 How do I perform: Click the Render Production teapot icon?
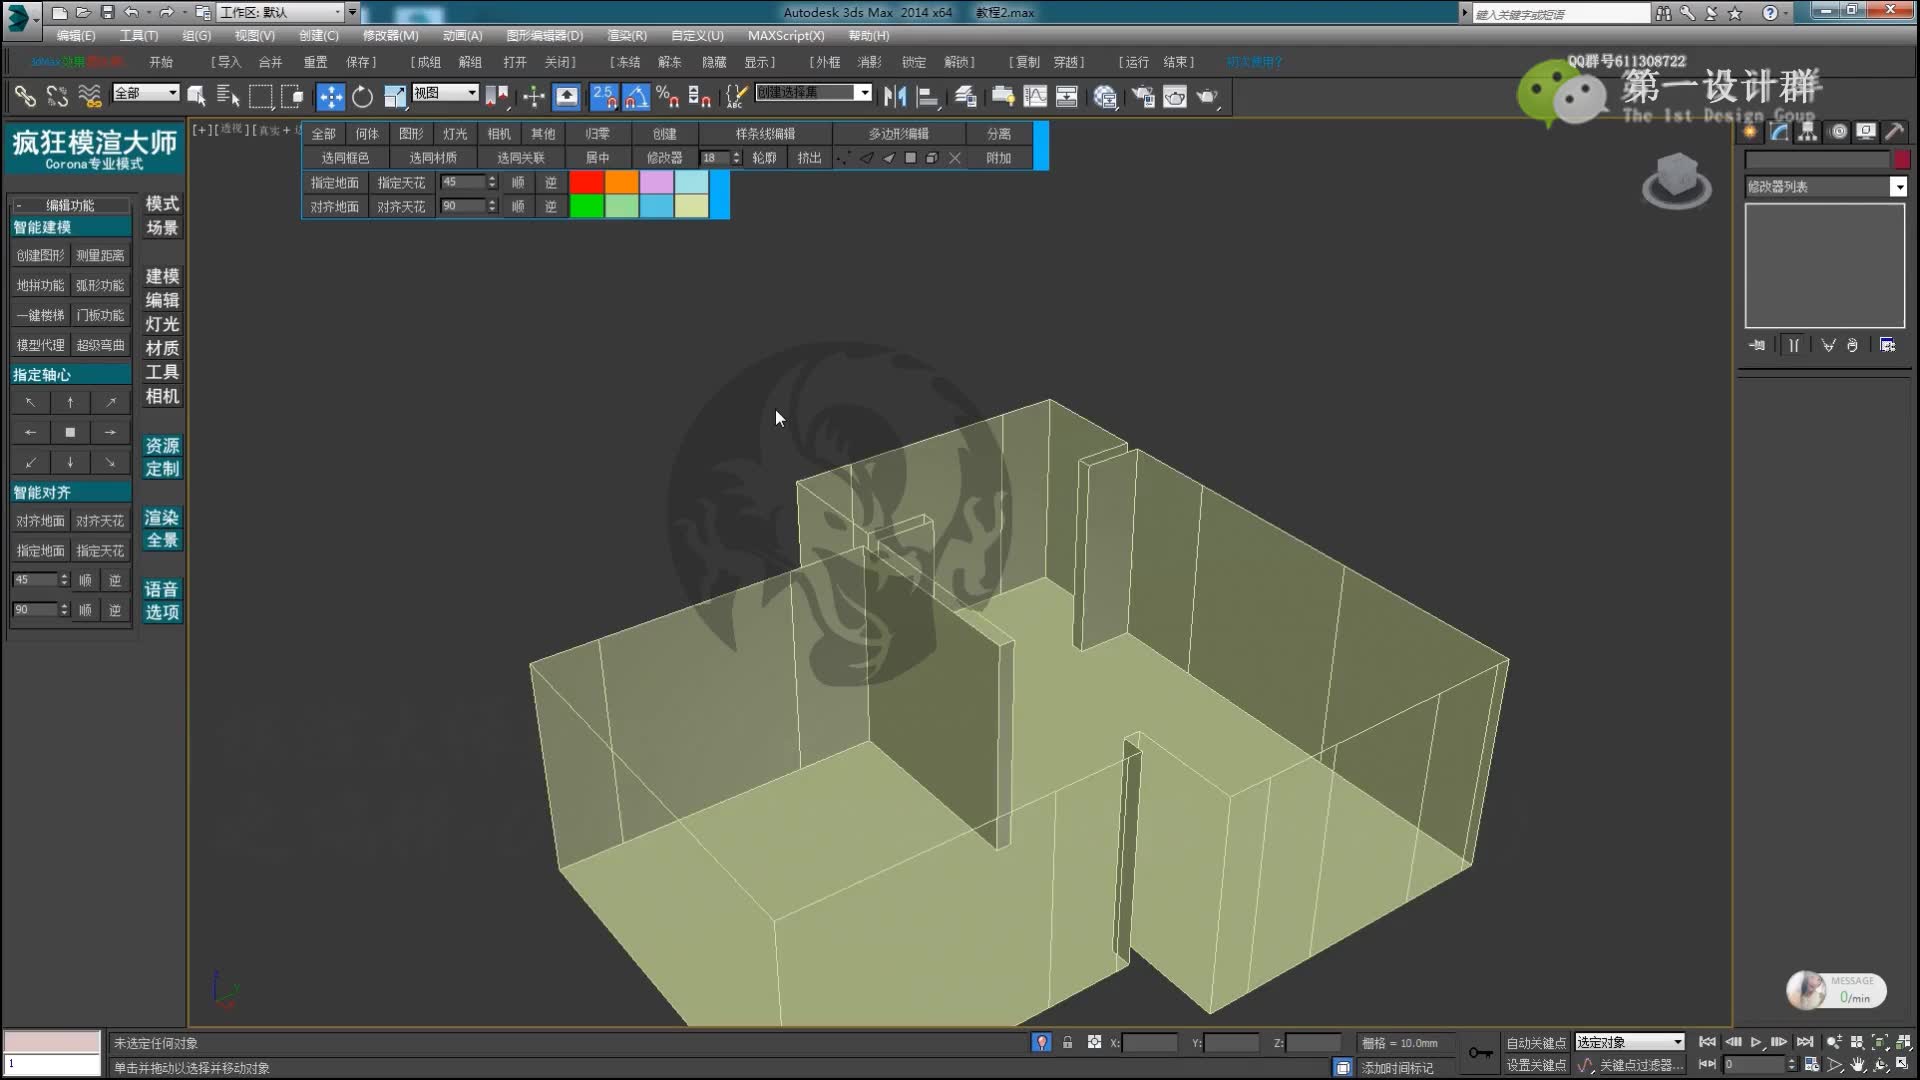tap(1207, 96)
